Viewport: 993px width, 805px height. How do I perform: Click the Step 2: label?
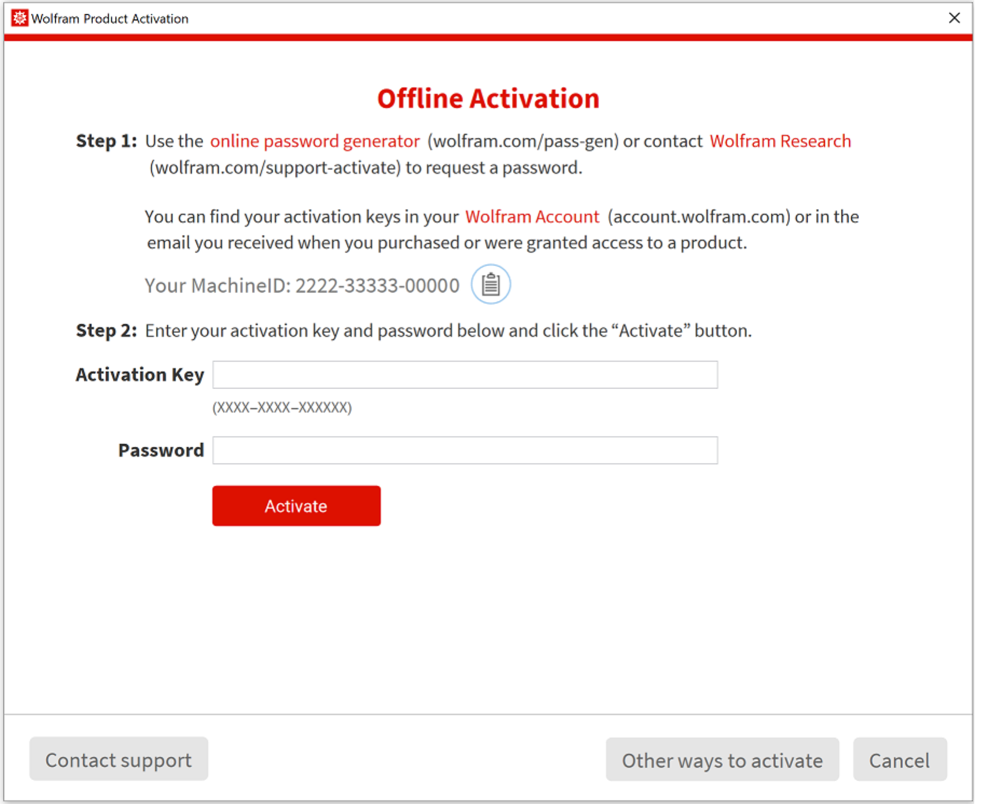[x=106, y=331]
